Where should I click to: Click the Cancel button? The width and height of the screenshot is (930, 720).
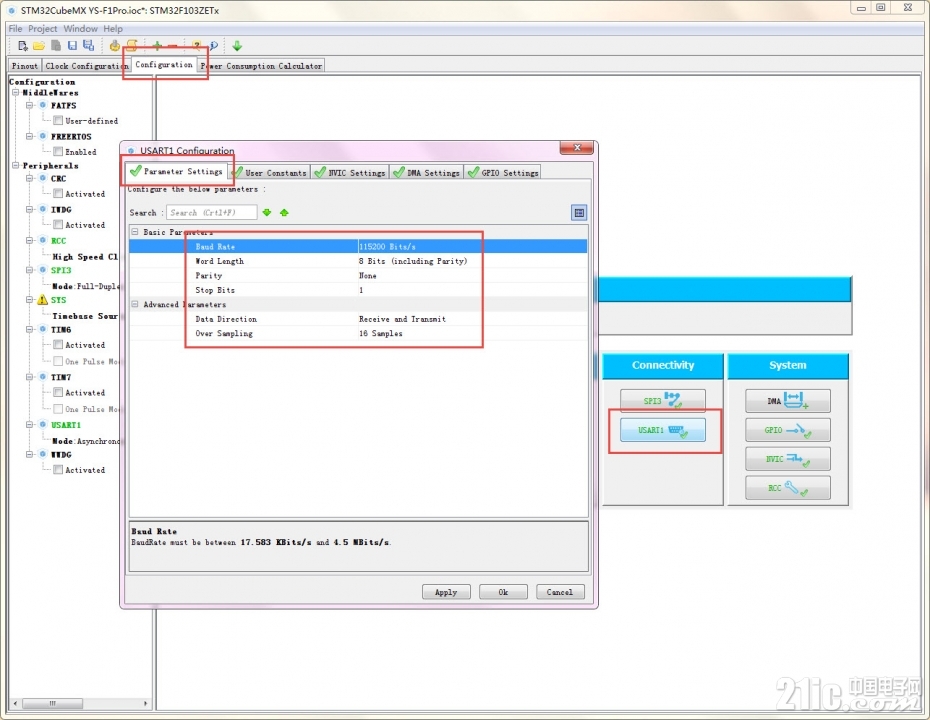[560, 592]
